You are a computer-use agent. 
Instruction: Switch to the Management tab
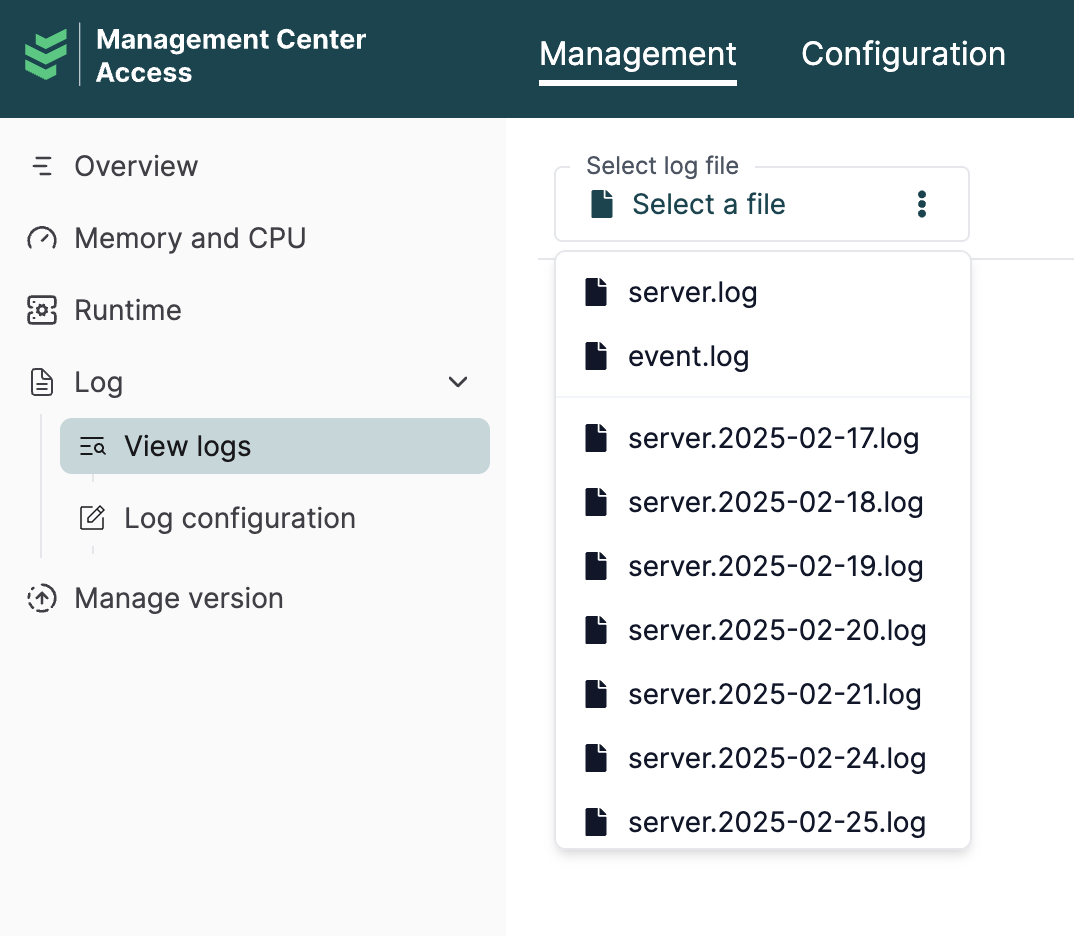pyautogui.click(x=637, y=53)
